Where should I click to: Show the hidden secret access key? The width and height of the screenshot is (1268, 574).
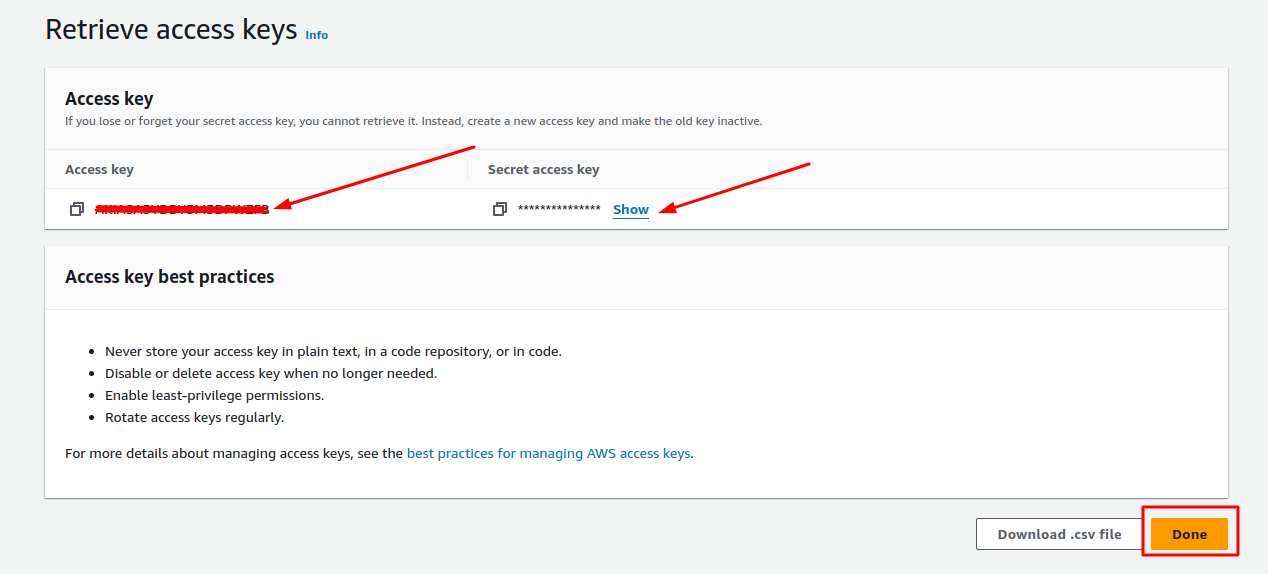(x=631, y=209)
